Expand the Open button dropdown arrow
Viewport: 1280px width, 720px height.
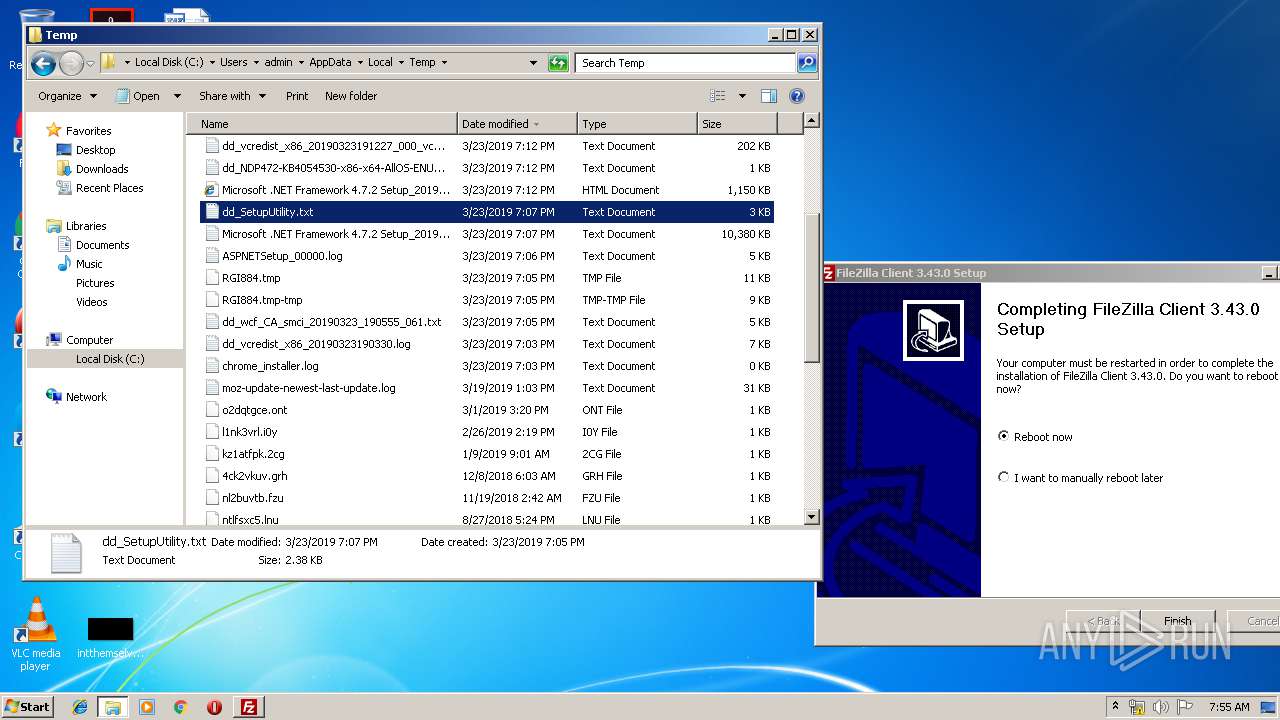177,96
